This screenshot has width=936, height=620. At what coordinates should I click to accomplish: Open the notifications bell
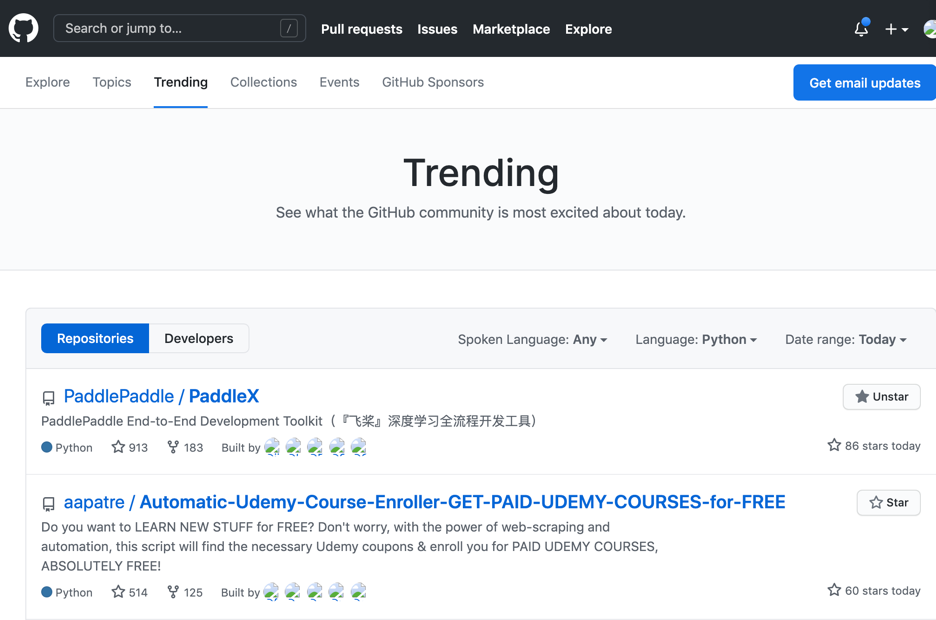point(861,28)
